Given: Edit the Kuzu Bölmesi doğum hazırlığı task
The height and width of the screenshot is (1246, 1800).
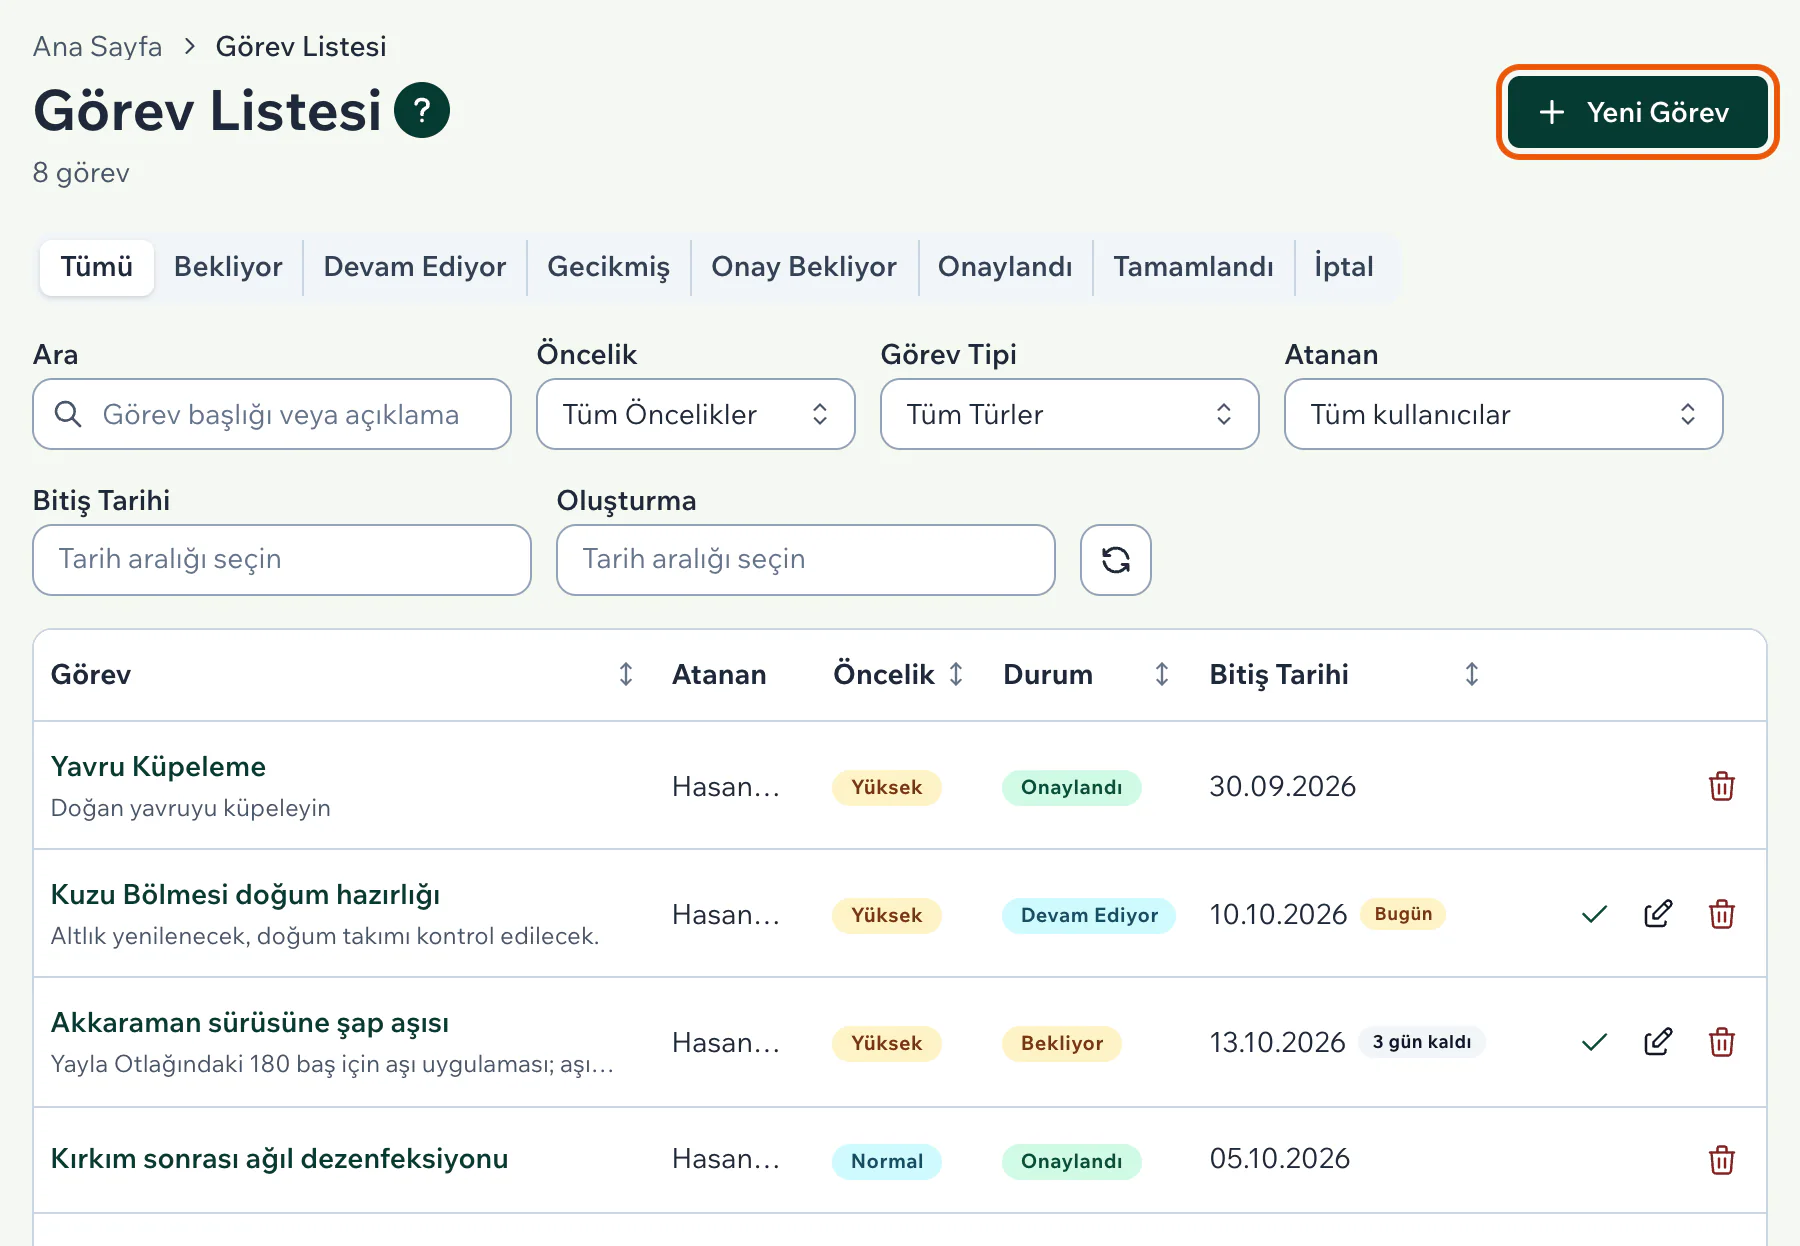Looking at the screenshot, I should point(1658,914).
